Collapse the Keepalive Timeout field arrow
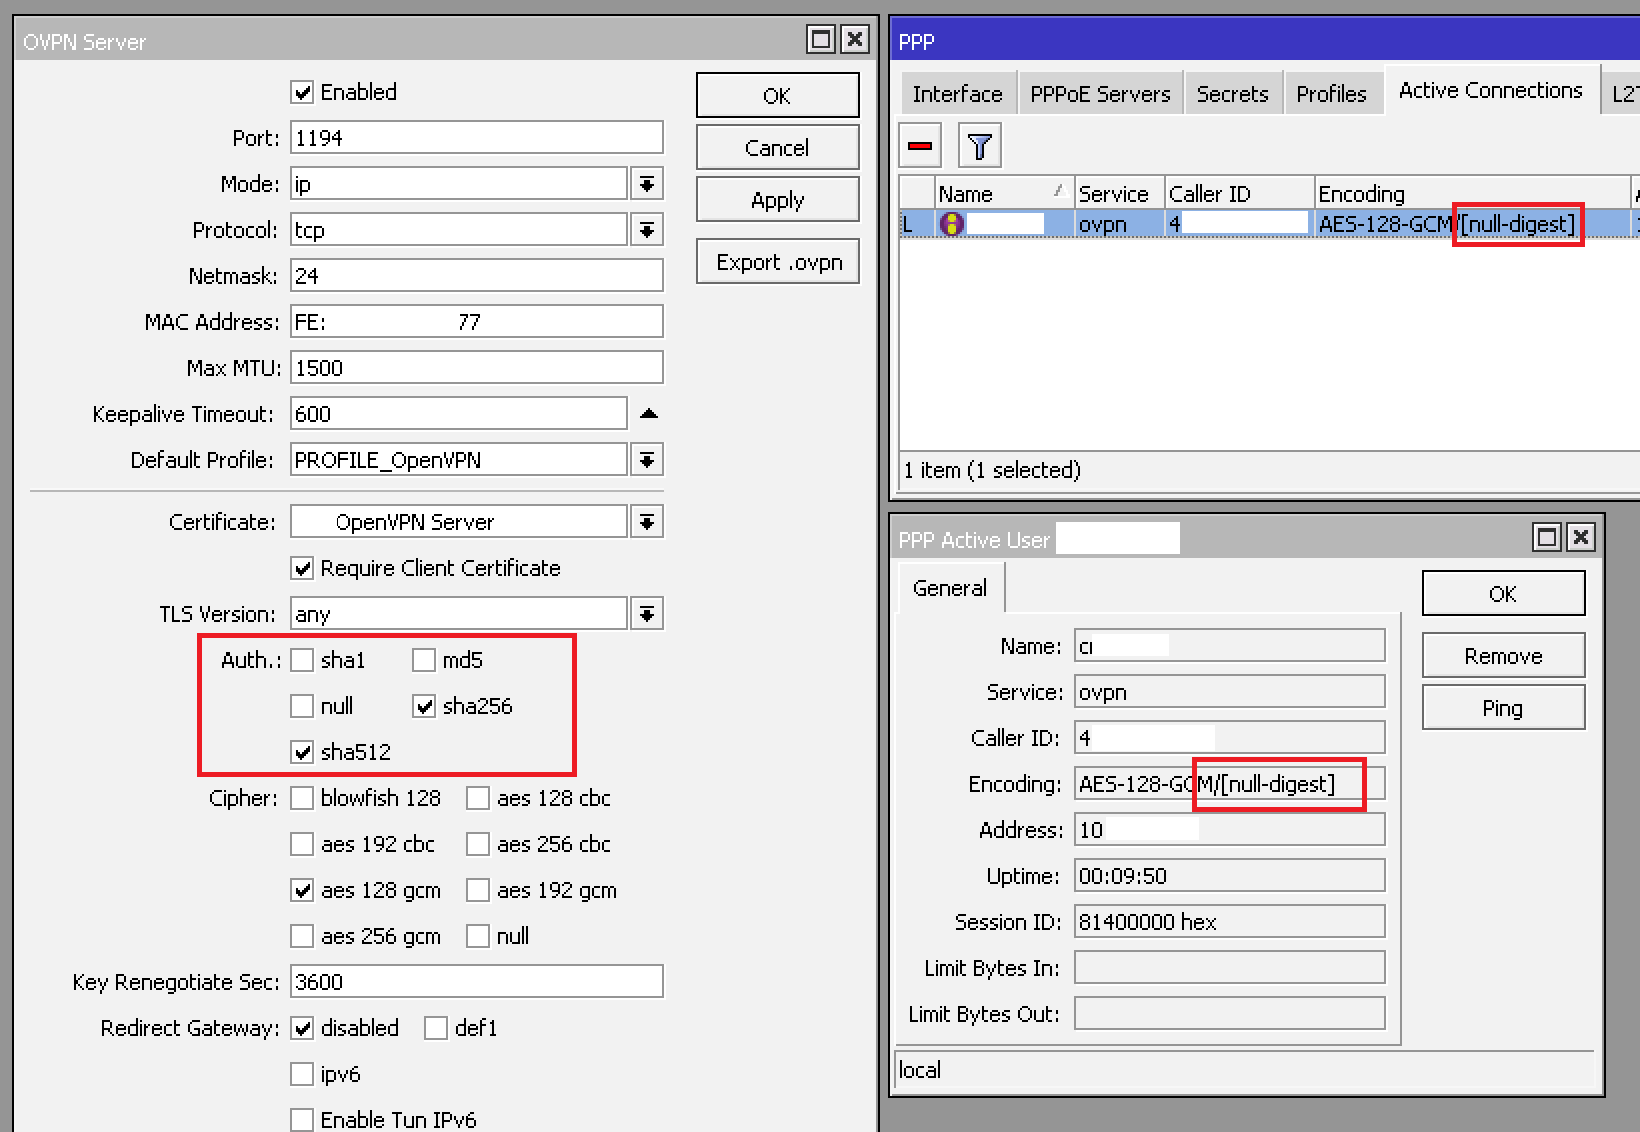 [649, 414]
